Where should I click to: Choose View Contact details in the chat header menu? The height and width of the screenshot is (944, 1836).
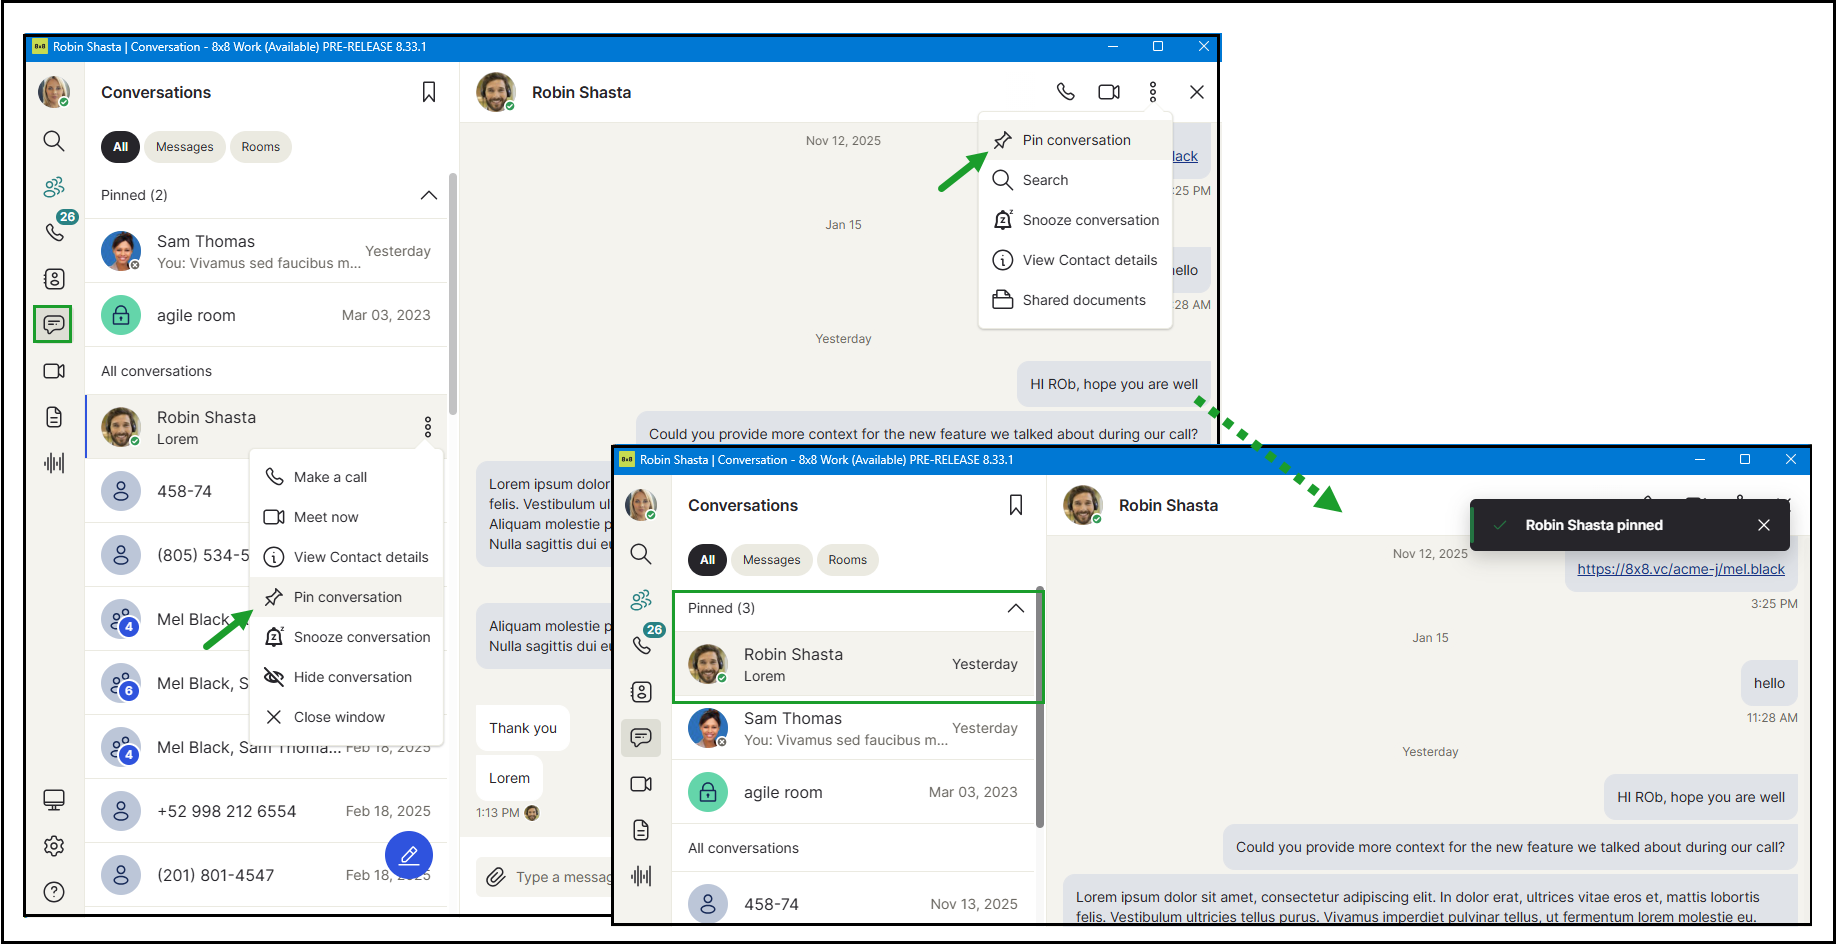[1075, 260]
